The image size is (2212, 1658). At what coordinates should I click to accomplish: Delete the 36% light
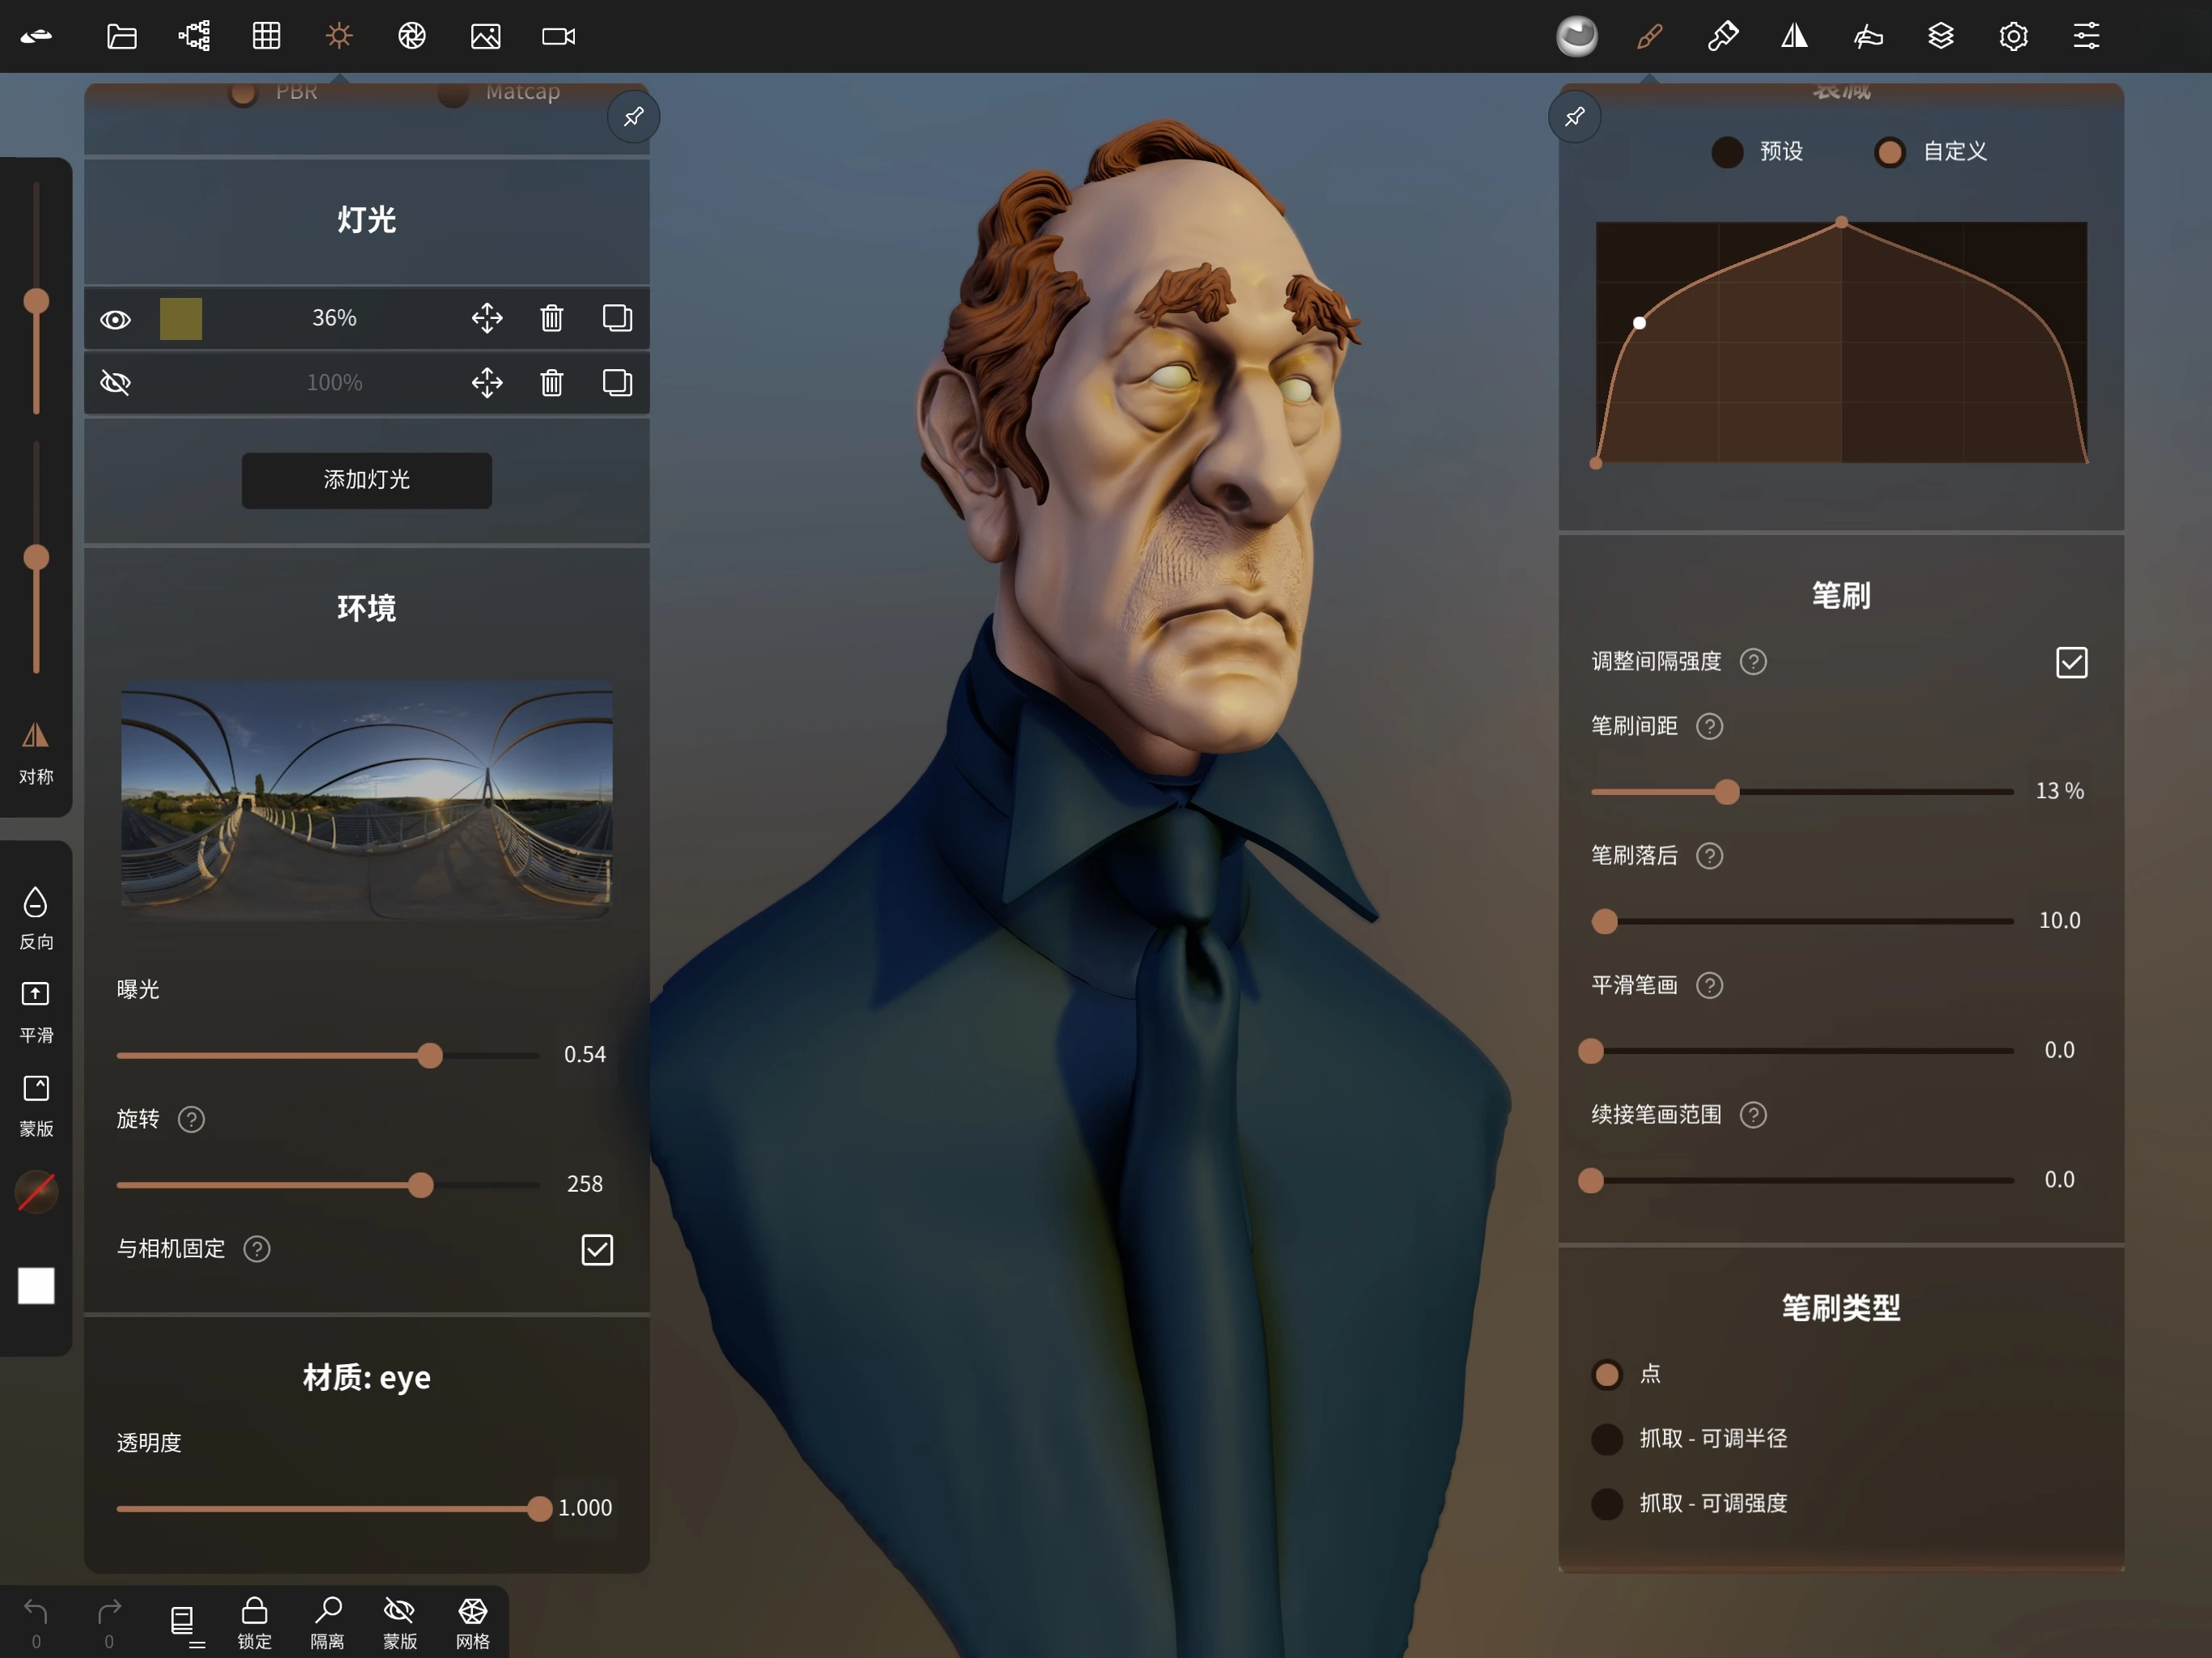click(x=552, y=318)
